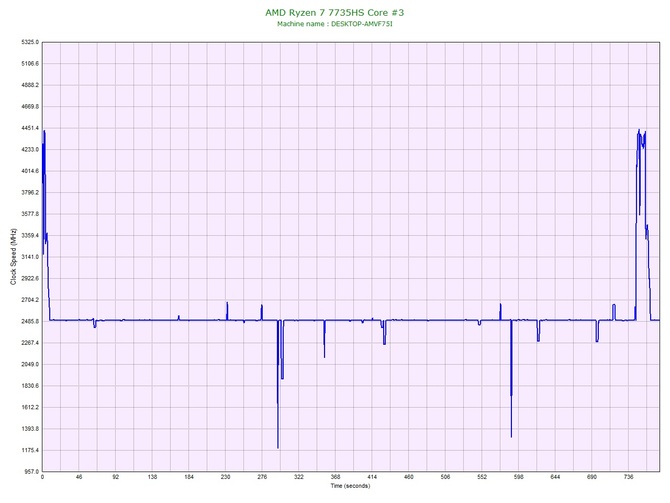Click the 644 time axis value

pyautogui.click(x=555, y=477)
